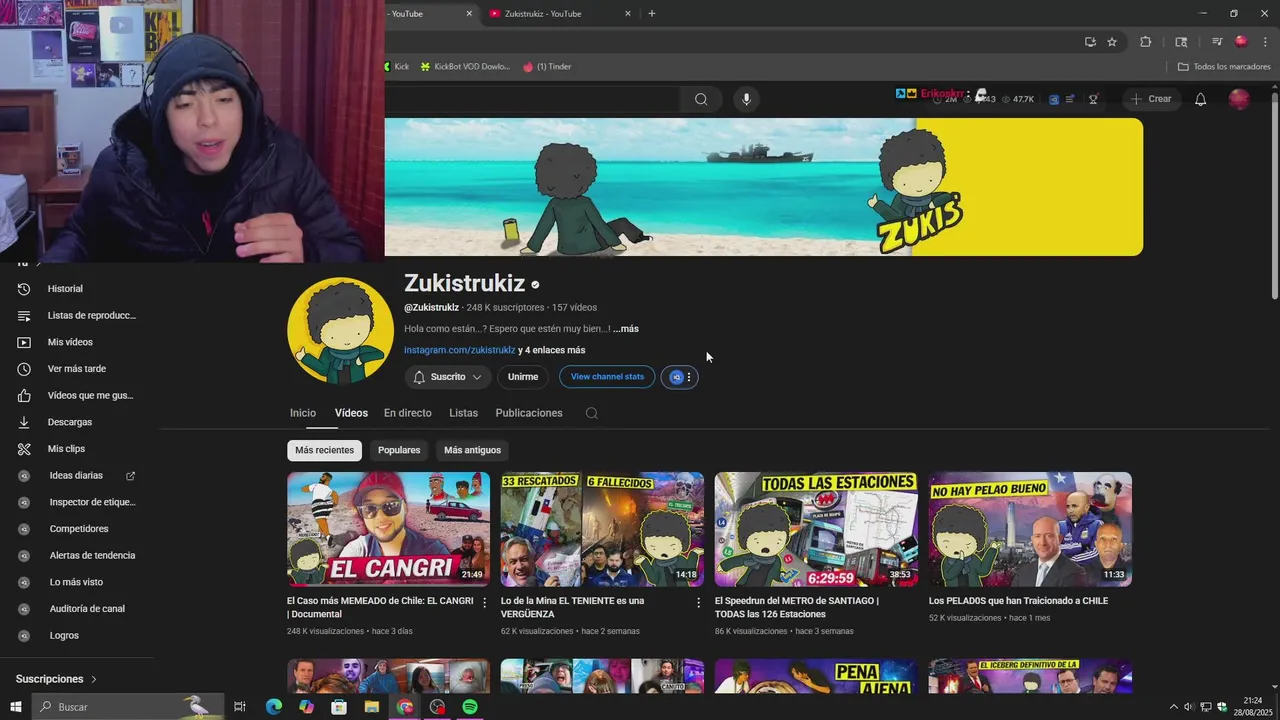
Task: Switch to the Zukistrukiz - YouTube browser tab
Action: click(560, 14)
